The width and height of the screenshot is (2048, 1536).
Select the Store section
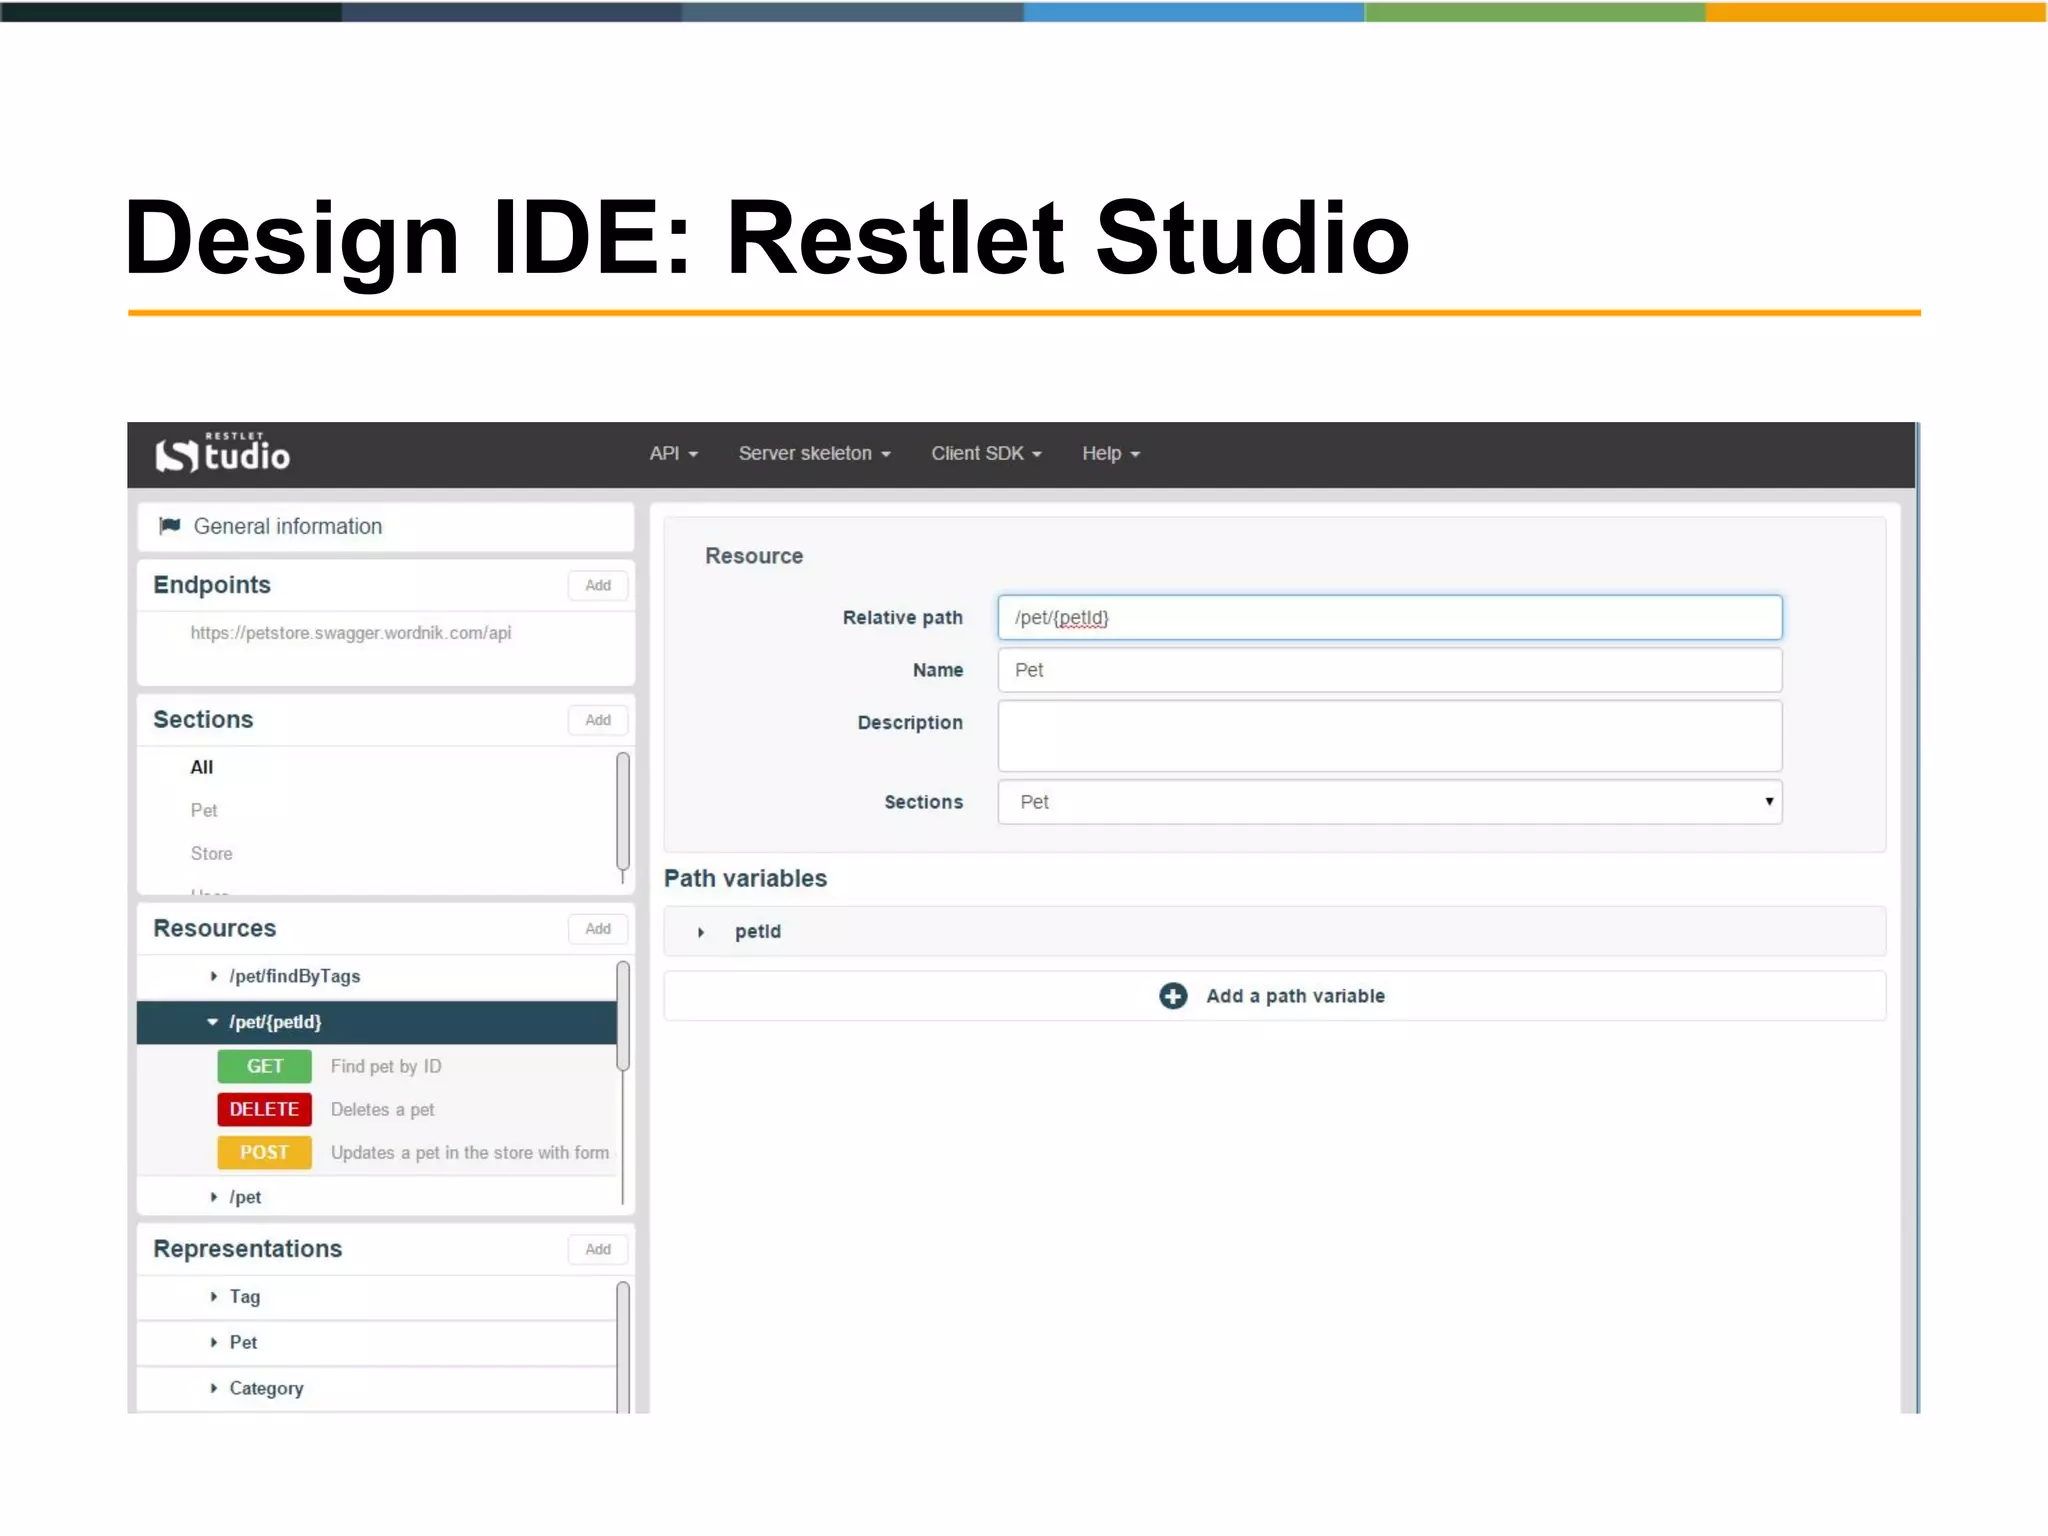pos(211,853)
